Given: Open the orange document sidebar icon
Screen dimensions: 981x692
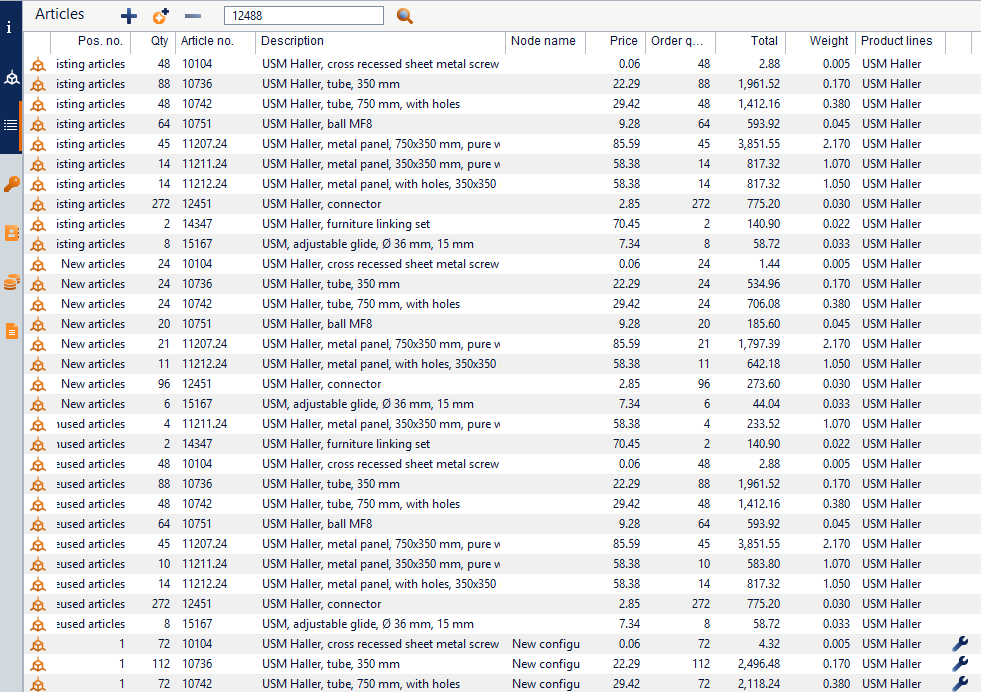Looking at the screenshot, I should coord(12,331).
